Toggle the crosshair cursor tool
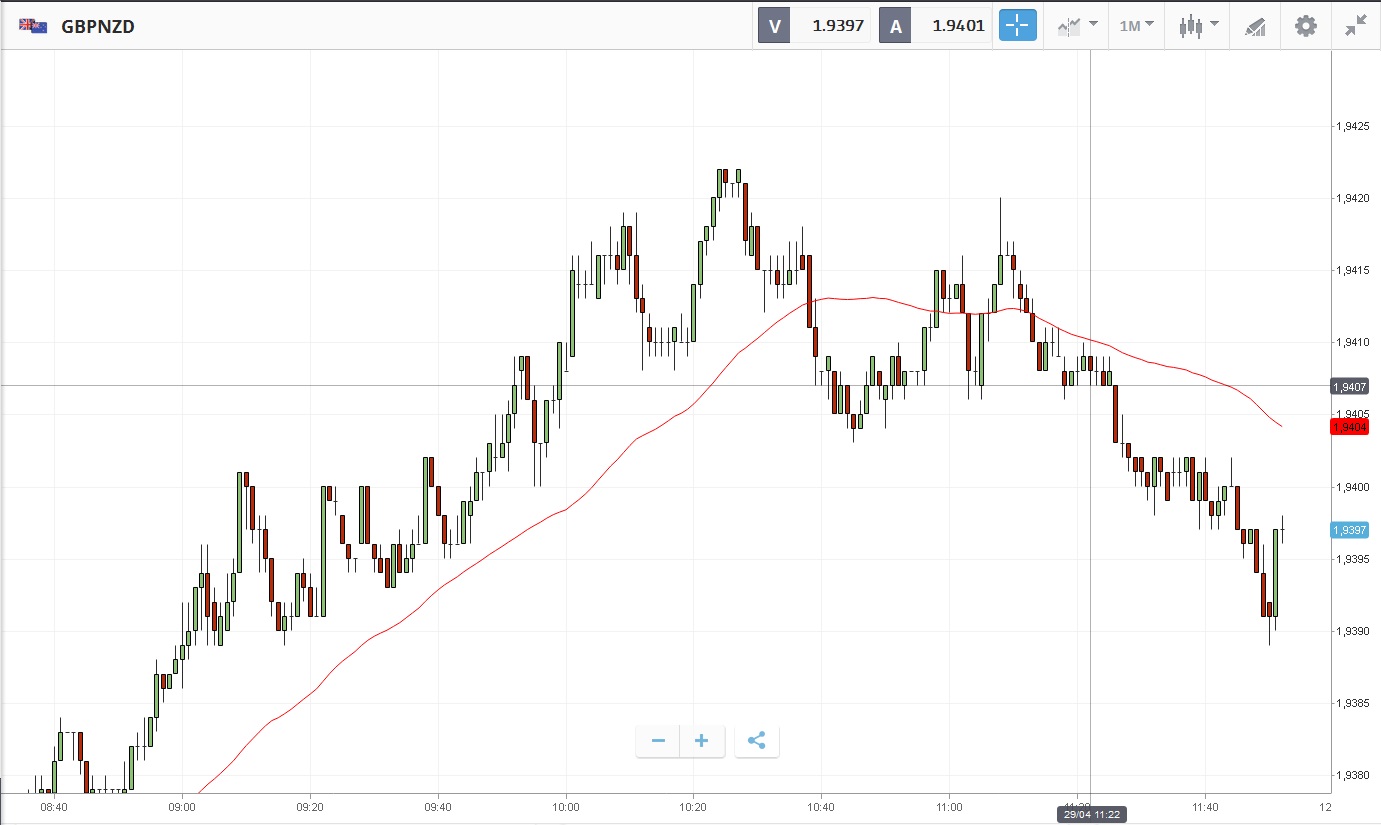The image size is (1381, 825). point(1018,26)
